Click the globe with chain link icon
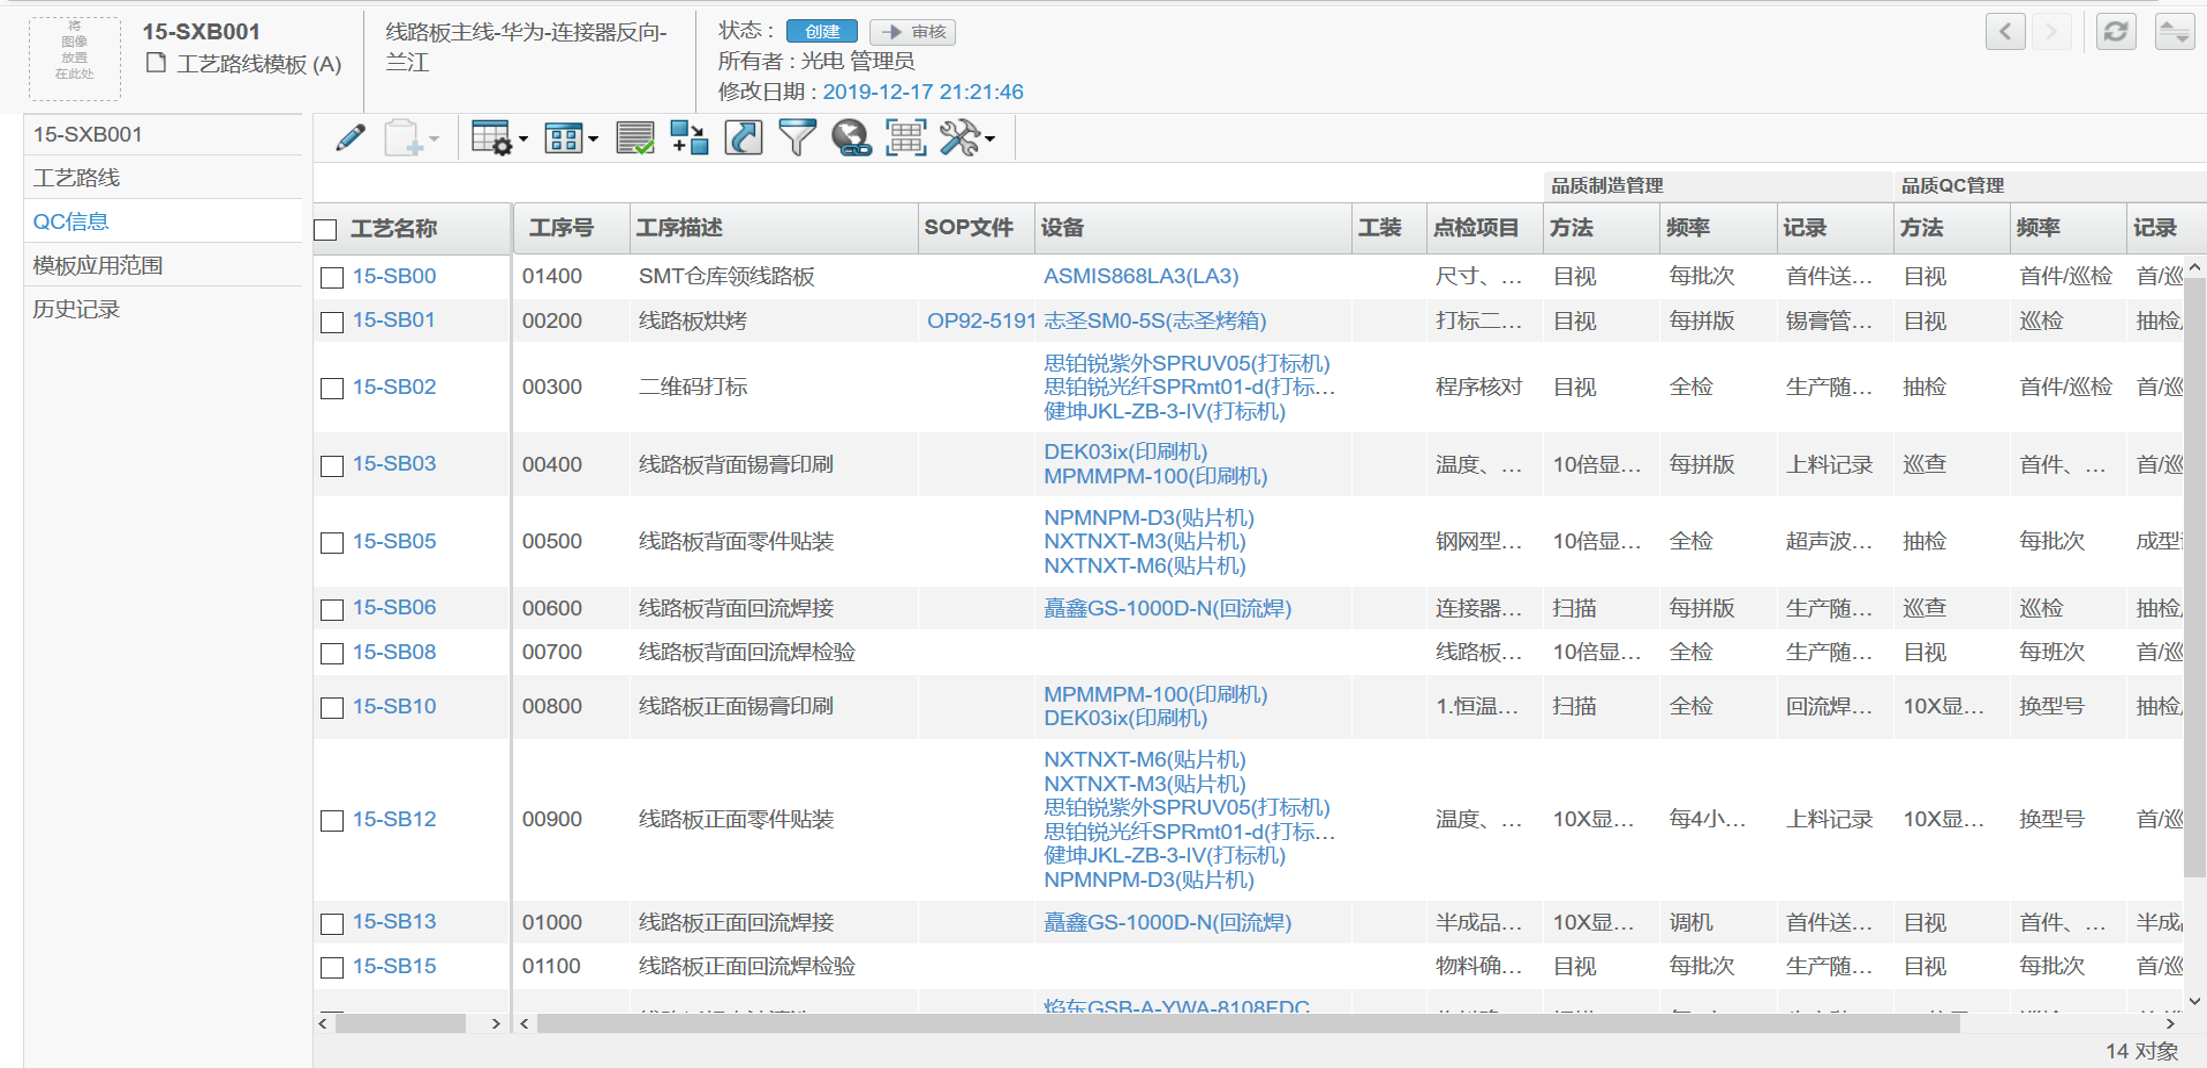The height and width of the screenshot is (1068, 2207). [850, 138]
